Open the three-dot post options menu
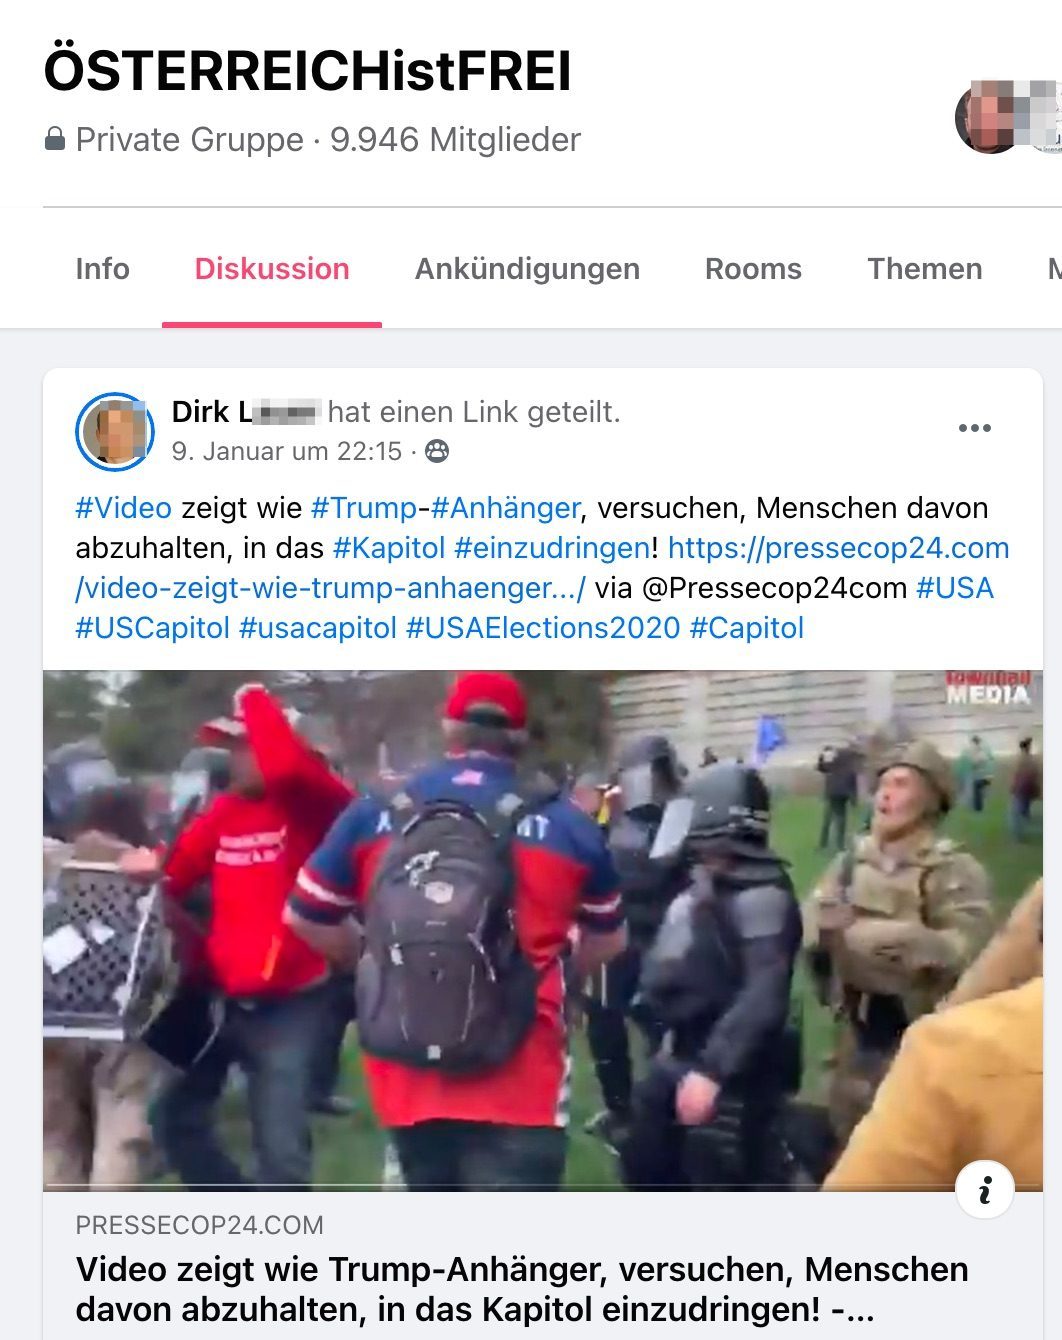1062x1340 pixels. coord(974,428)
